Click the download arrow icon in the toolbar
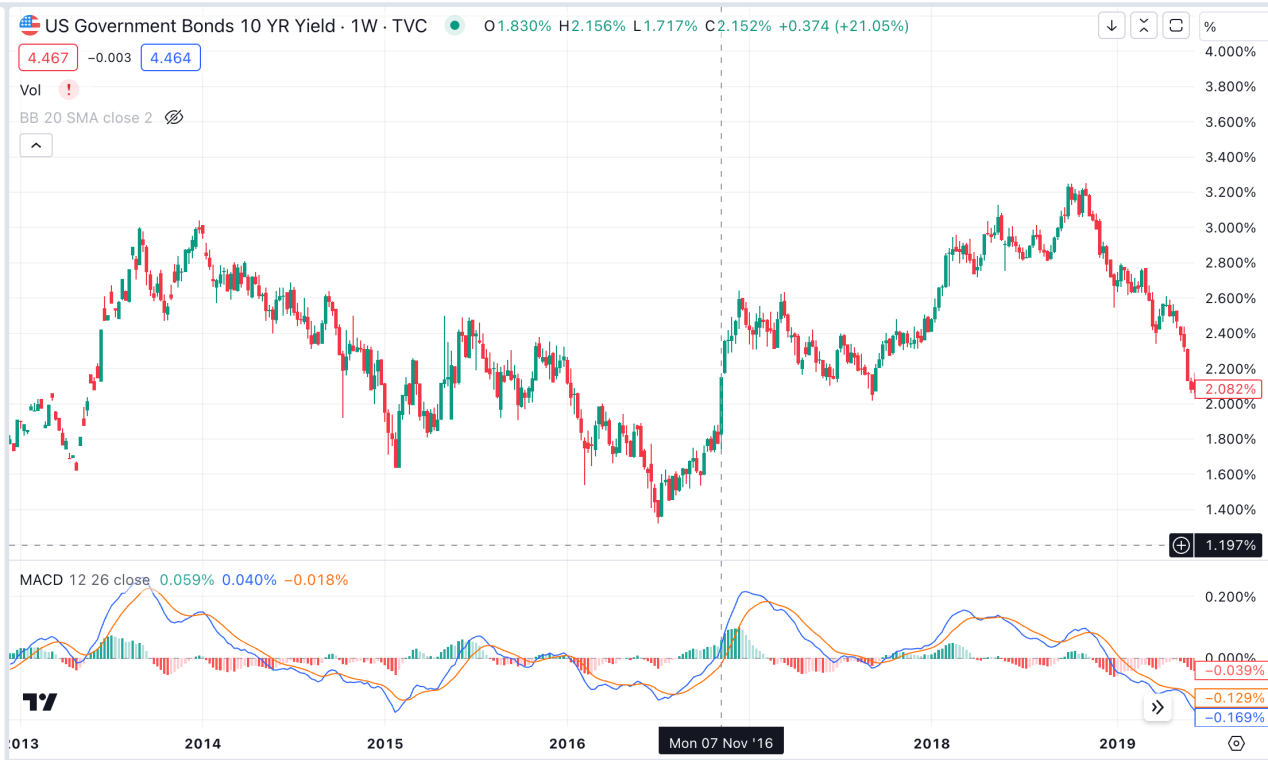This screenshot has height=760, width=1268. [x=1111, y=25]
